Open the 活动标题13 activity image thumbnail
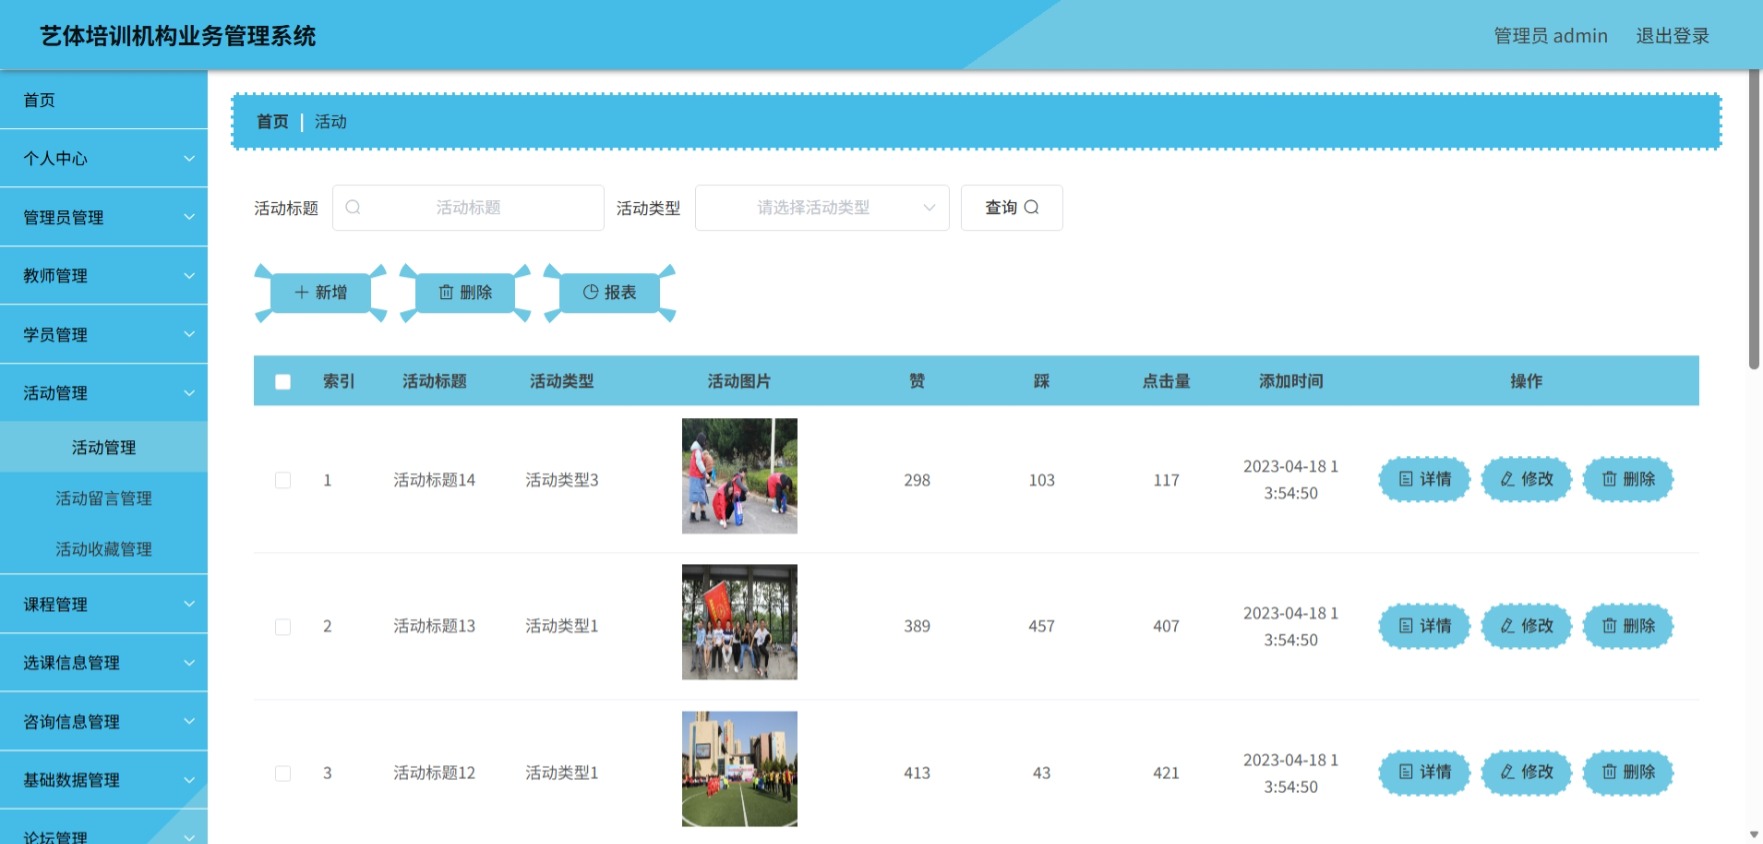1763x844 pixels. click(740, 622)
